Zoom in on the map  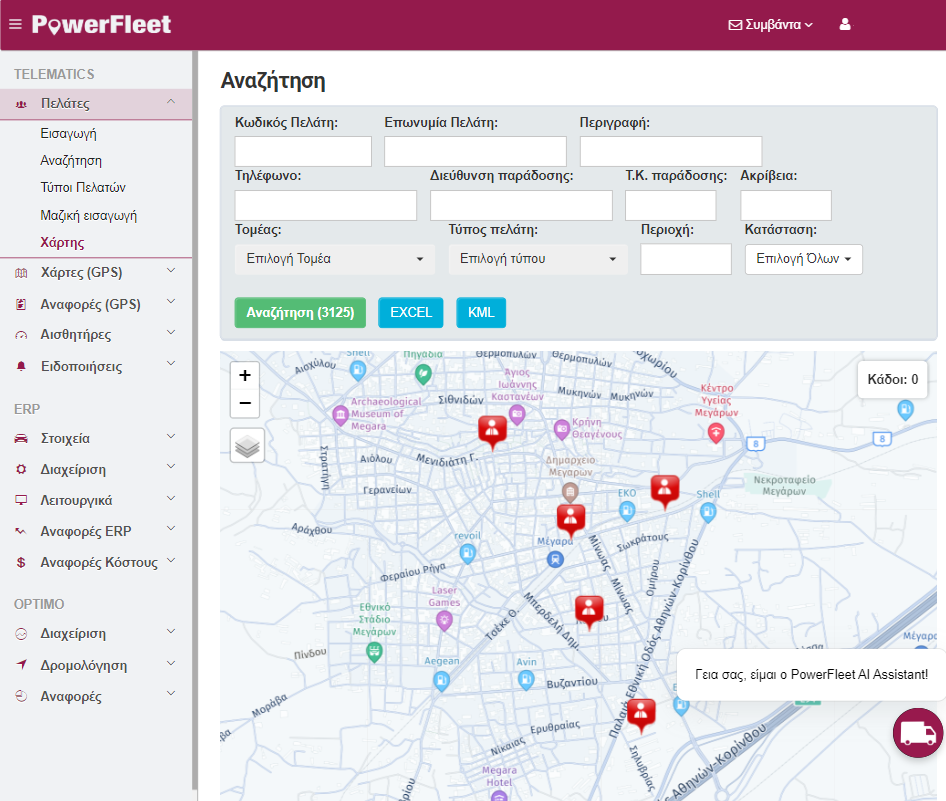pyautogui.click(x=245, y=375)
